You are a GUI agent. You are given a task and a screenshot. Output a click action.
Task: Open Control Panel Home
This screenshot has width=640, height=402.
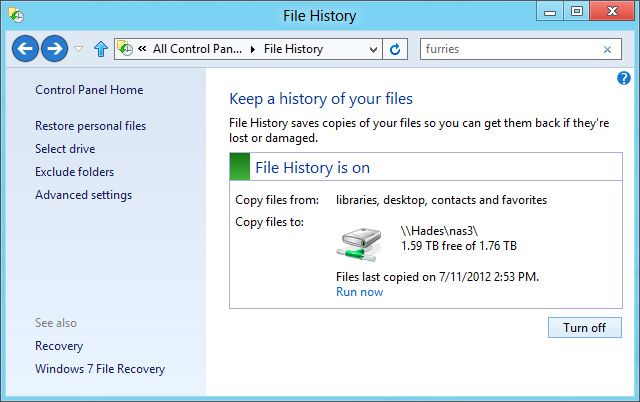[x=89, y=90]
